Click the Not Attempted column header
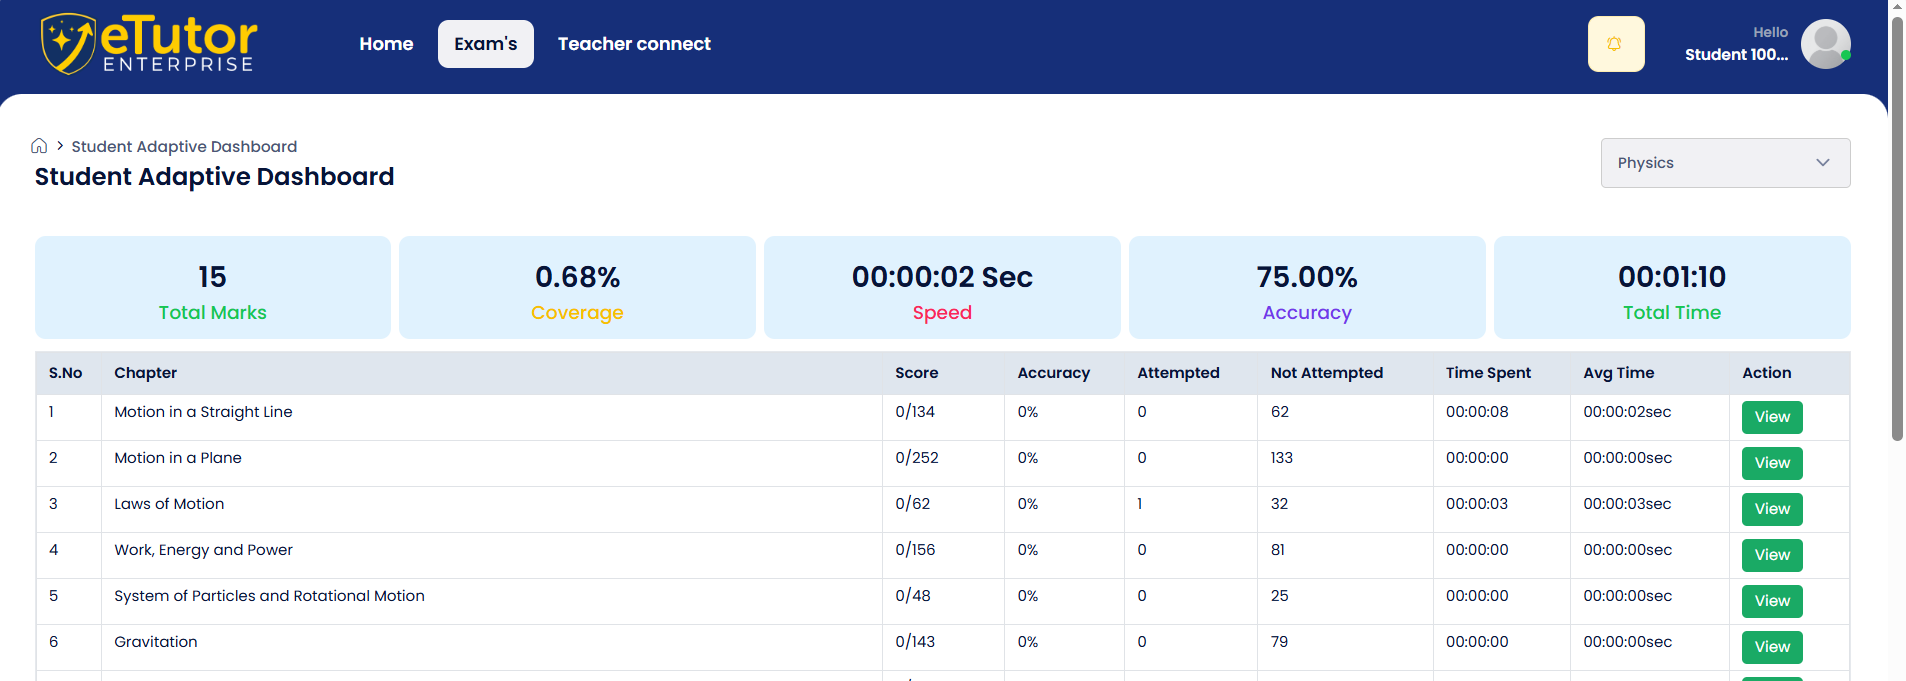The height and width of the screenshot is (681, 1906). point(1327,373)
